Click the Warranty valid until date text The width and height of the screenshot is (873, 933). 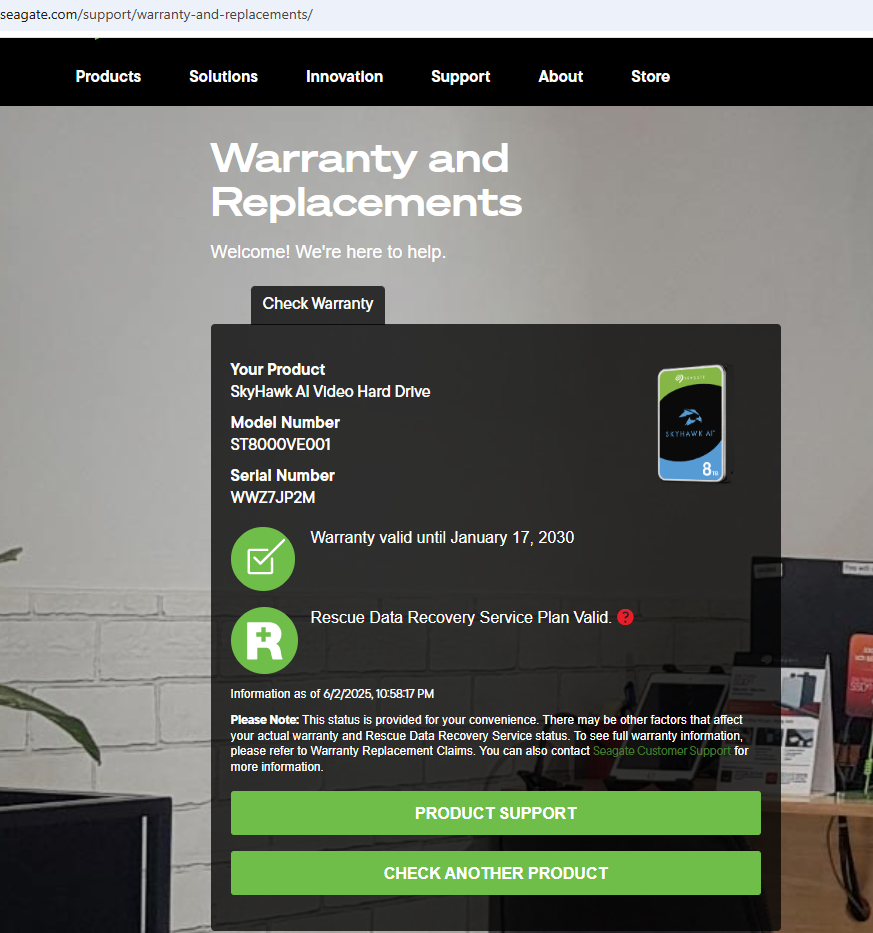pos(442,537)
